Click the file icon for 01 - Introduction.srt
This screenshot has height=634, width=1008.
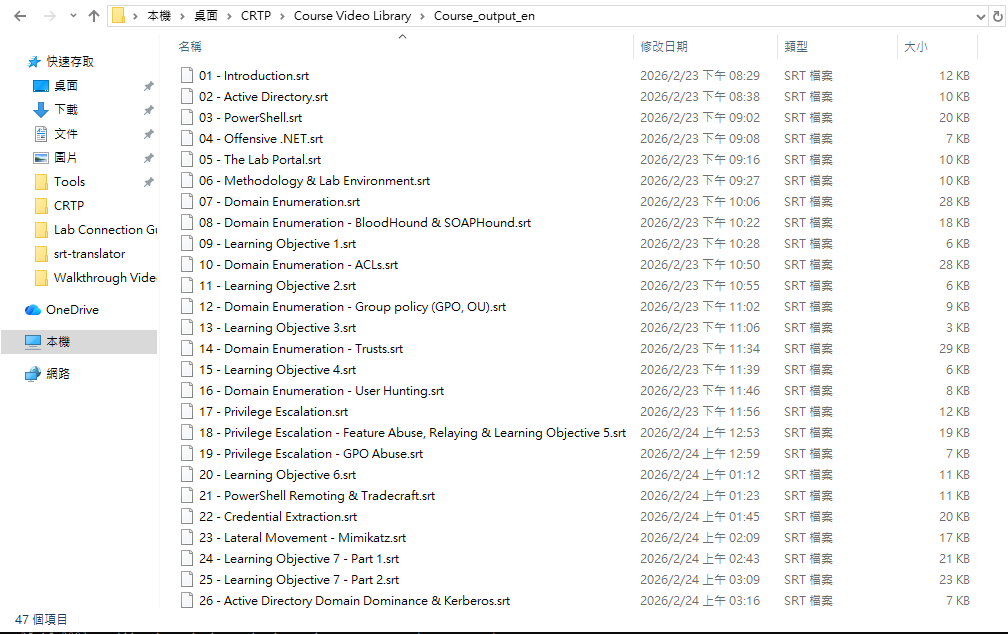click(x=186, y=76)
